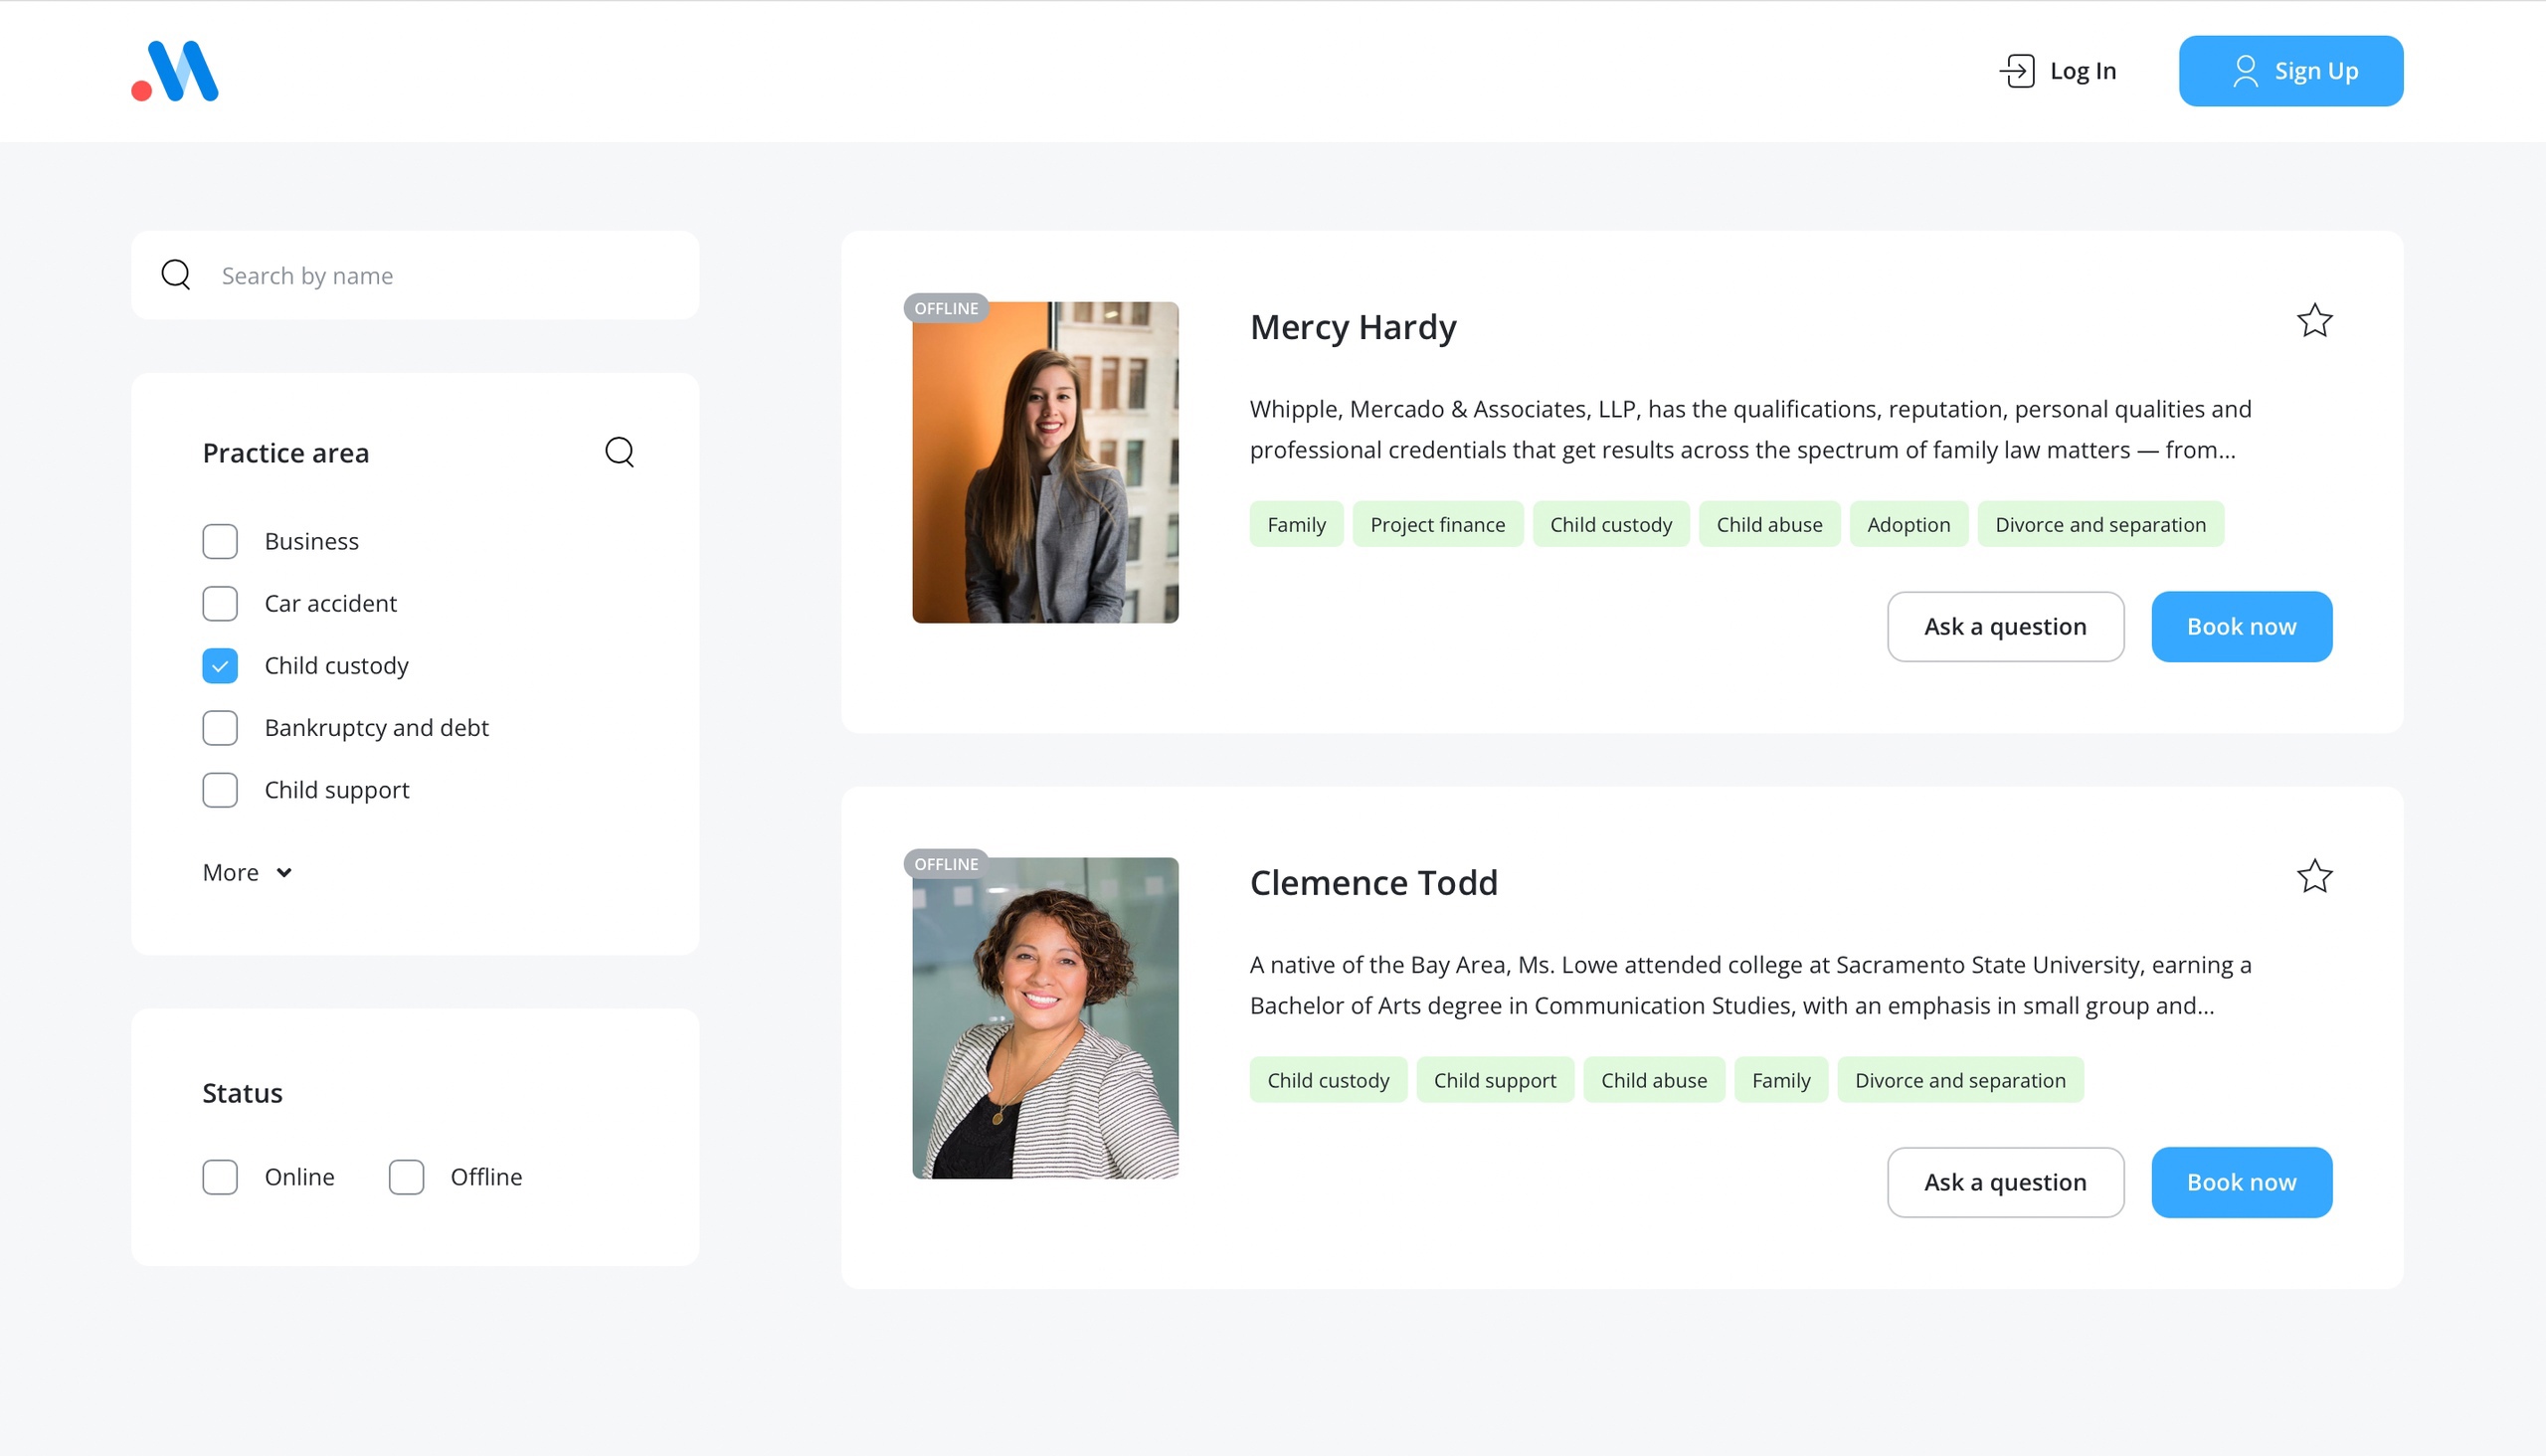
Task: Uncheck the Child custody filter
Action: [x=219, y=665]
